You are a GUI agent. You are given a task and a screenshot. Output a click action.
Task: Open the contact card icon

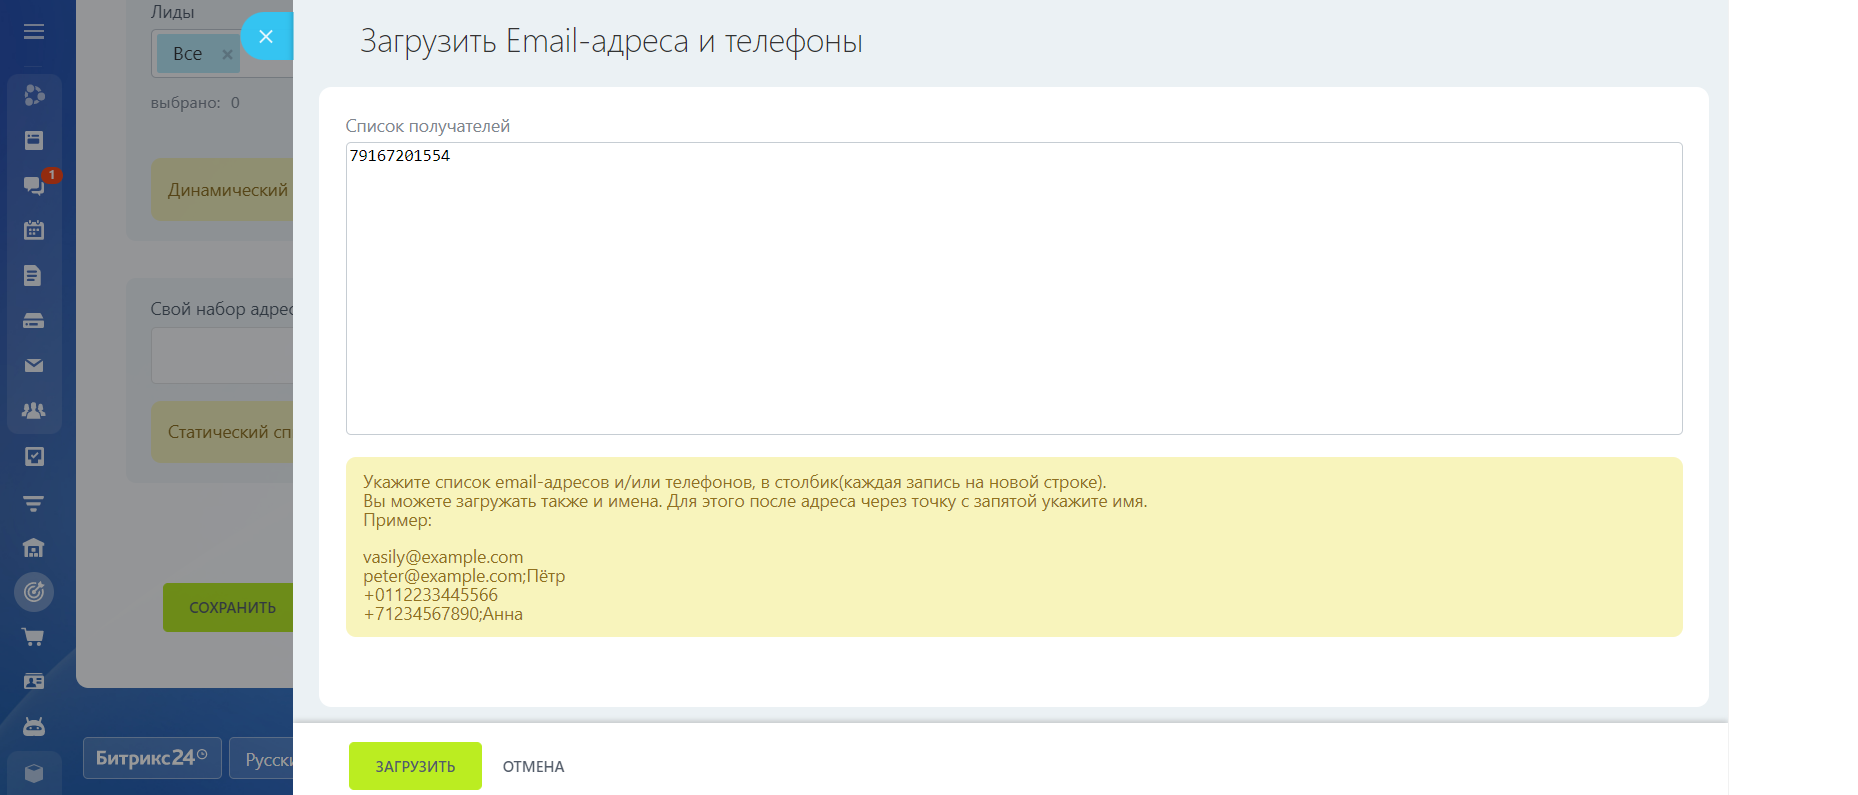pyautogui.click(x=34, y=682)
